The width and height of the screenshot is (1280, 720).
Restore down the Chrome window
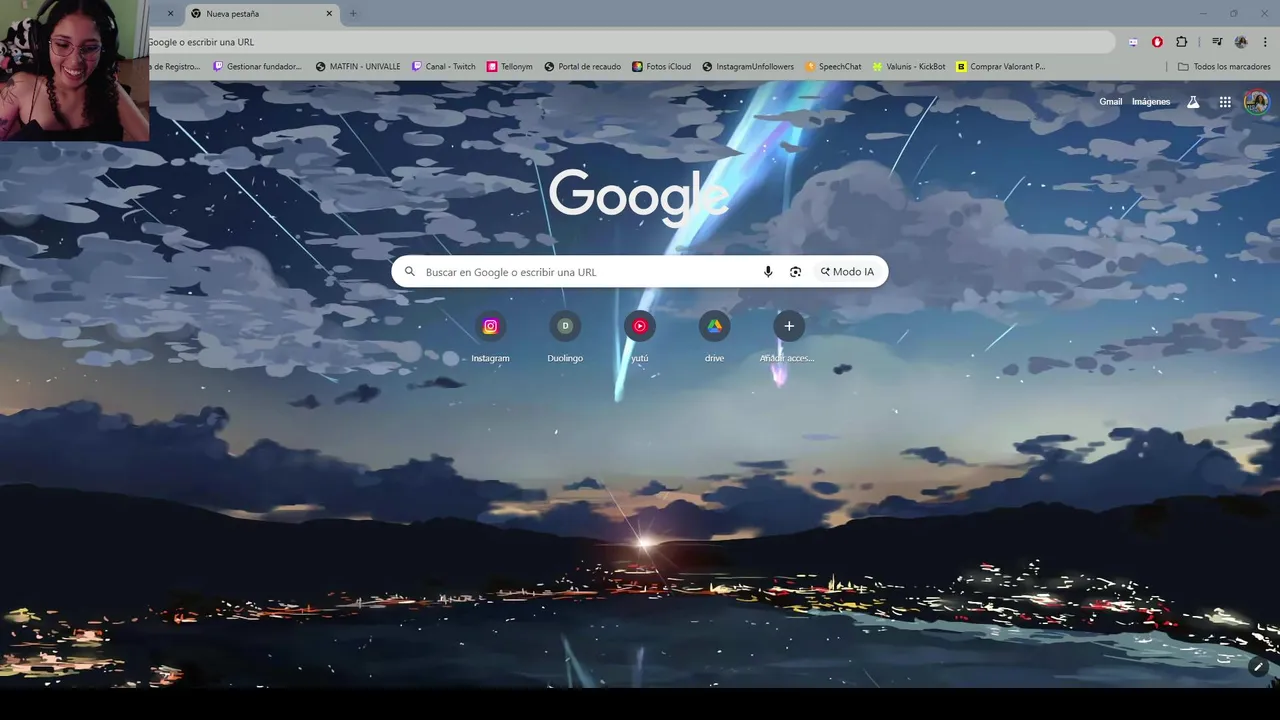pos(1234,13)
